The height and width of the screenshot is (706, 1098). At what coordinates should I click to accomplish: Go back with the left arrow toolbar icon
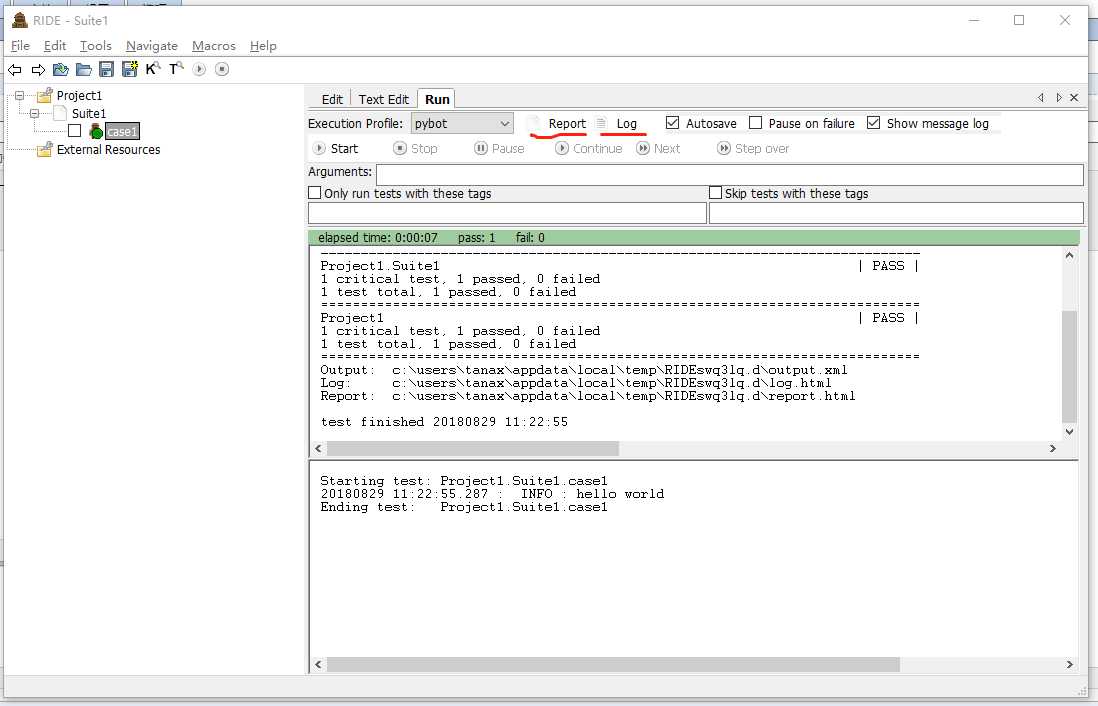[x=15, y=69]
